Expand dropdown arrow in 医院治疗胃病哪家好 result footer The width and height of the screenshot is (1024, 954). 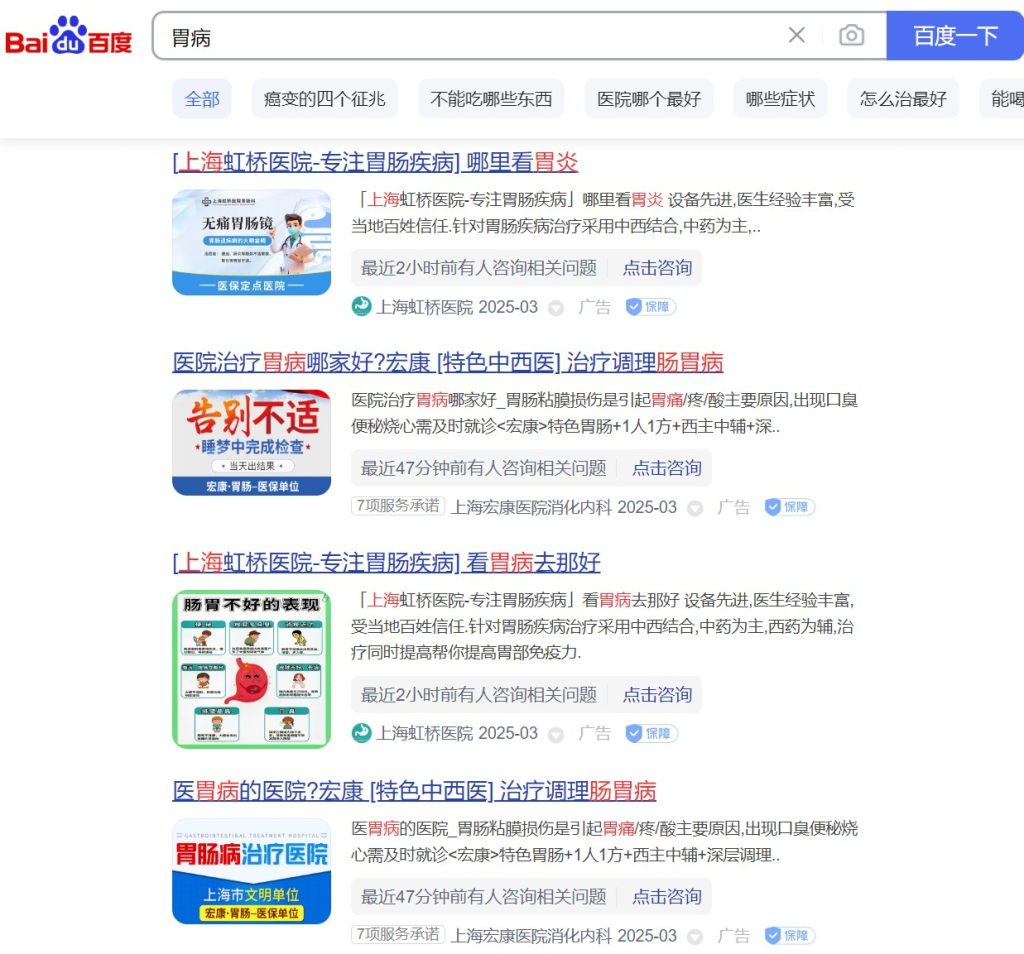click(x=695, y=508)
